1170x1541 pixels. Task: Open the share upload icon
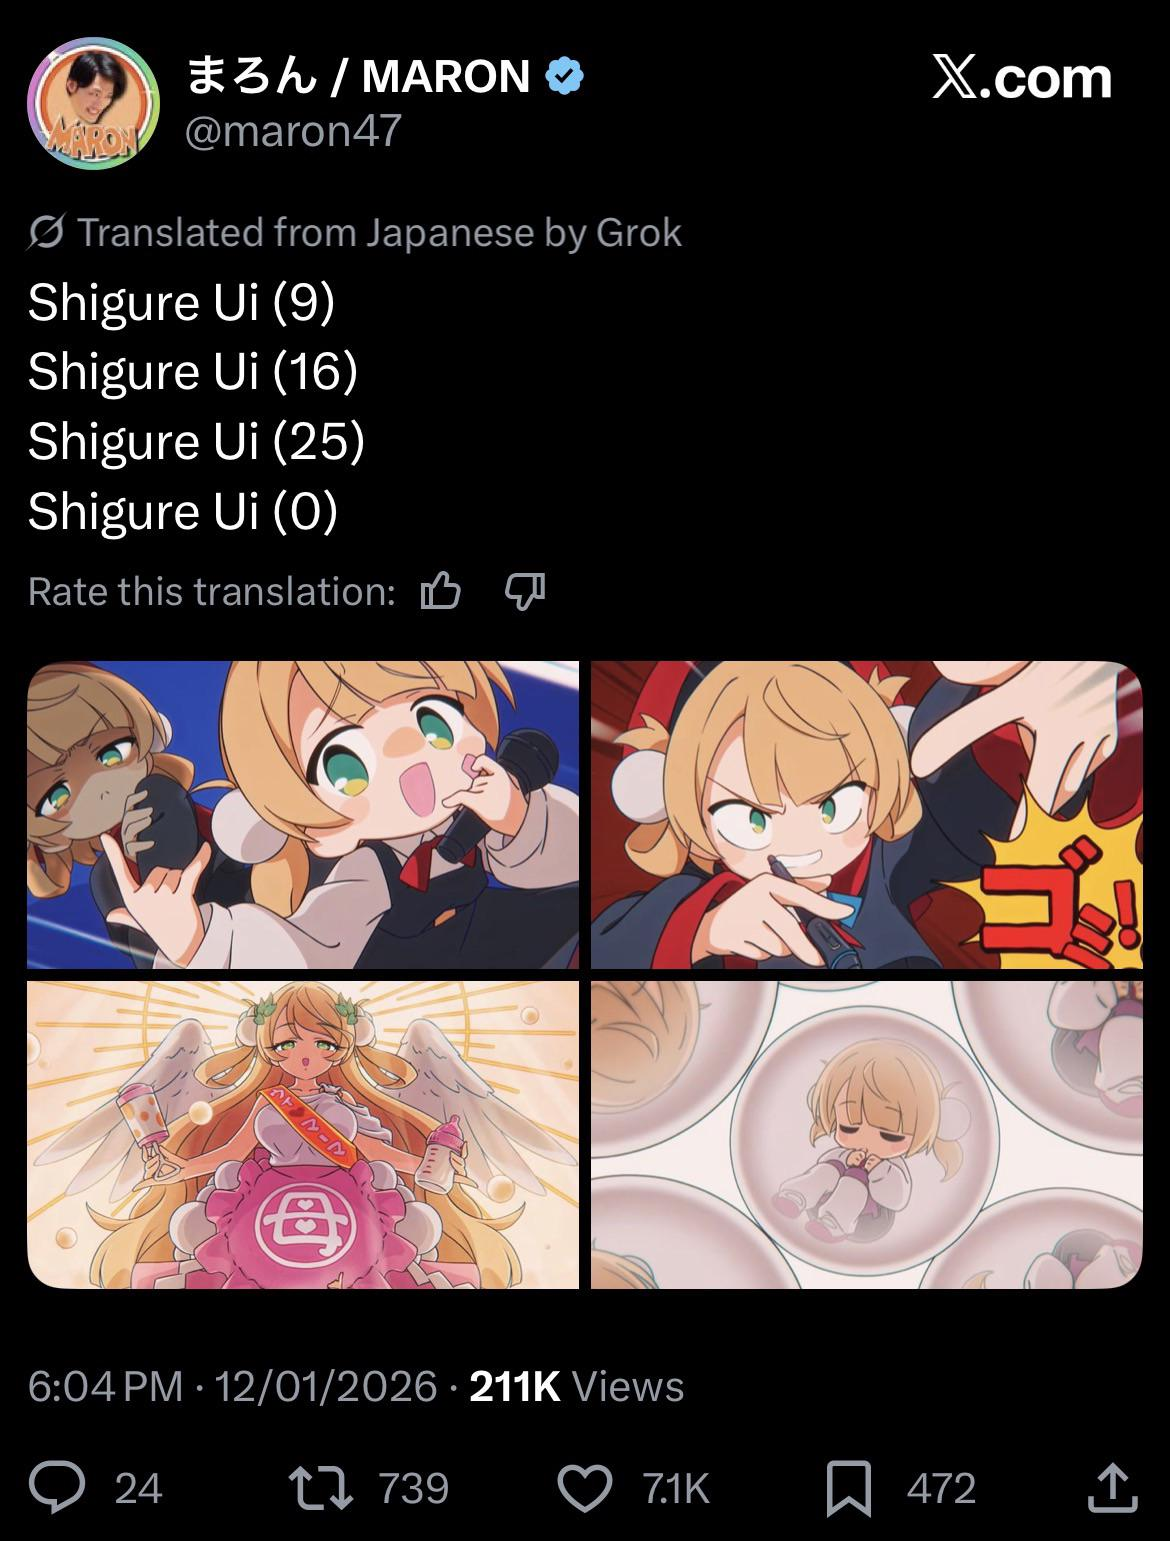1112,1487
